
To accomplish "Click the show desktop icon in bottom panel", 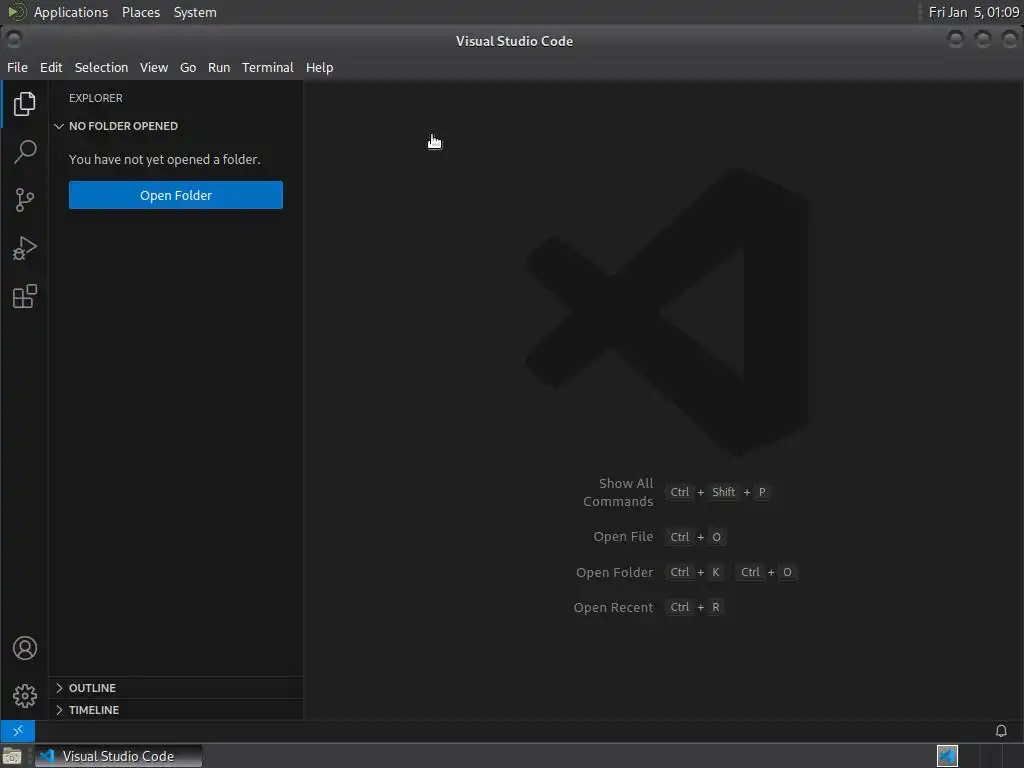I will [x=12, y=756].
